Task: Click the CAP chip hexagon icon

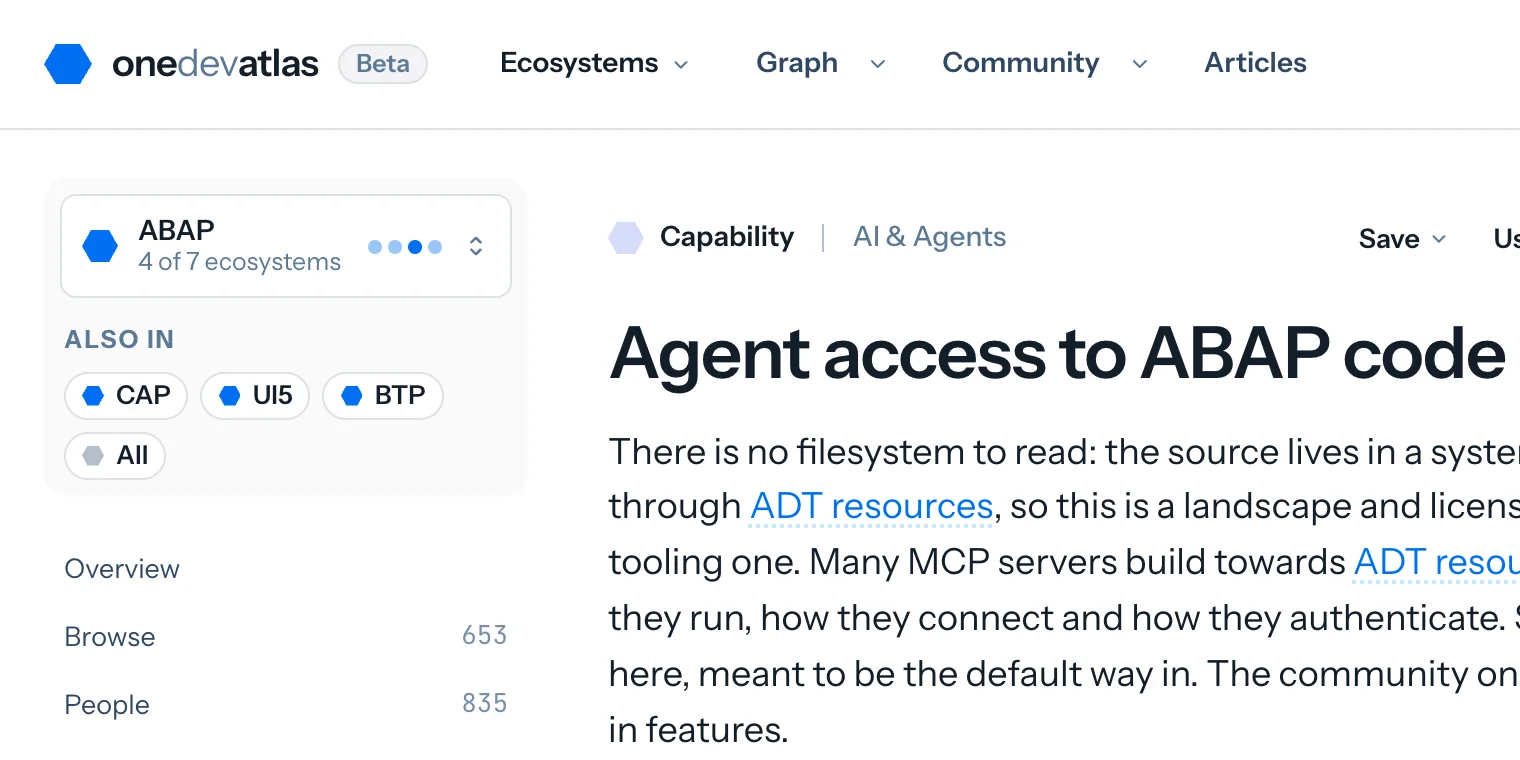Action: [93, 396]
